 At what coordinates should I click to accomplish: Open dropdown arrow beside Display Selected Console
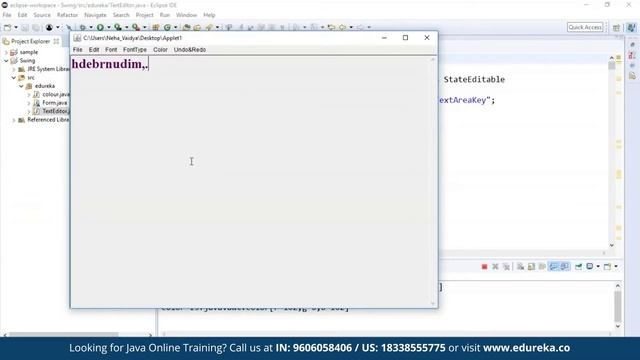click(x=598, y=267)
